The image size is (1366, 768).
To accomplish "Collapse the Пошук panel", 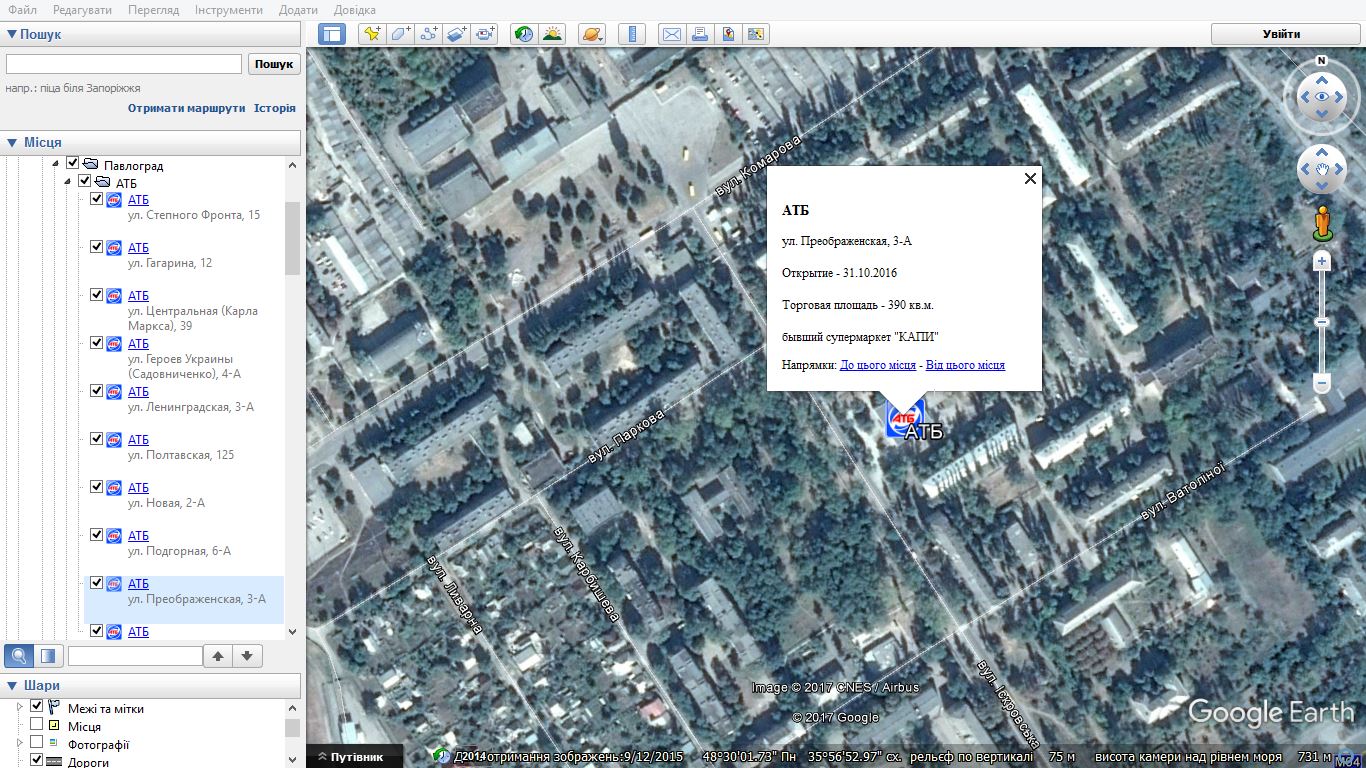I will click(12, 34).
